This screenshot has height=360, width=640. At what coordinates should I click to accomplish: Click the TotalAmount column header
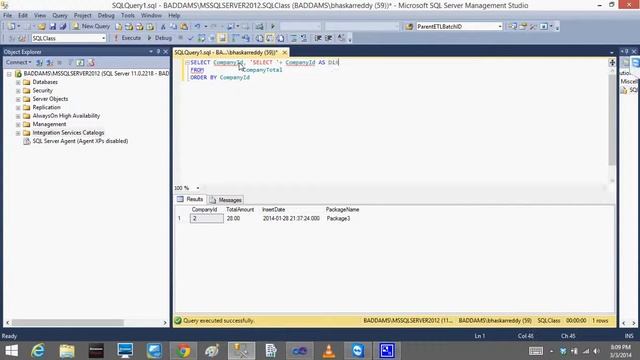[240, 209]
